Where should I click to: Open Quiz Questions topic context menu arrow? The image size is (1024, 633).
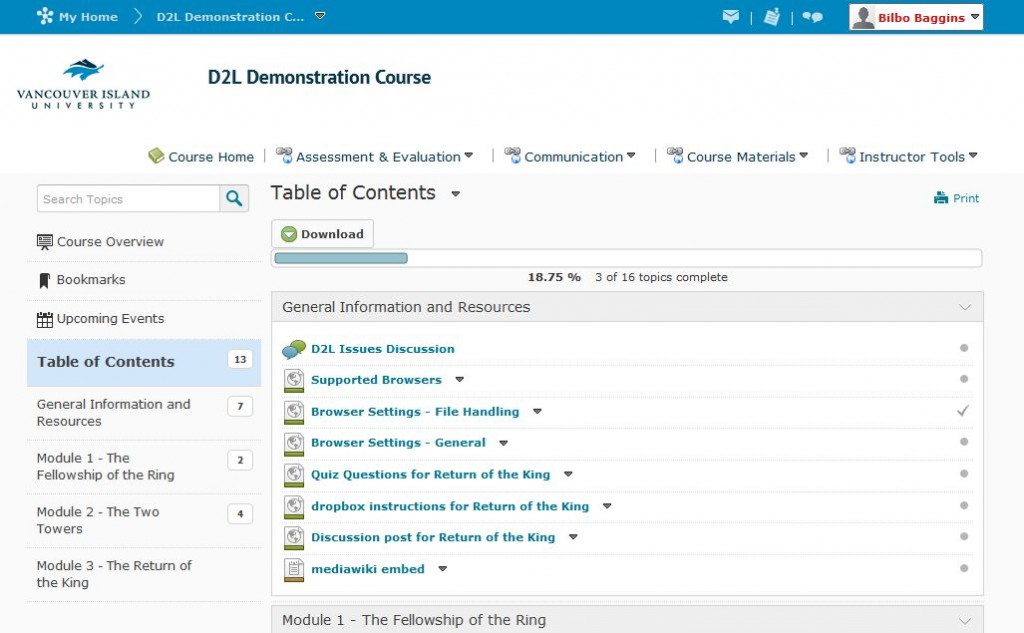point(568,474)
